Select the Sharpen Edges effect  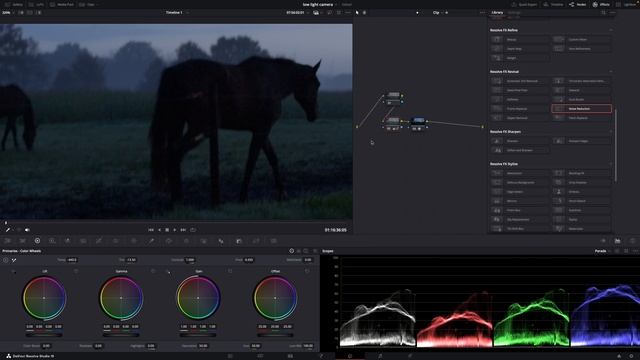[582, 141]
